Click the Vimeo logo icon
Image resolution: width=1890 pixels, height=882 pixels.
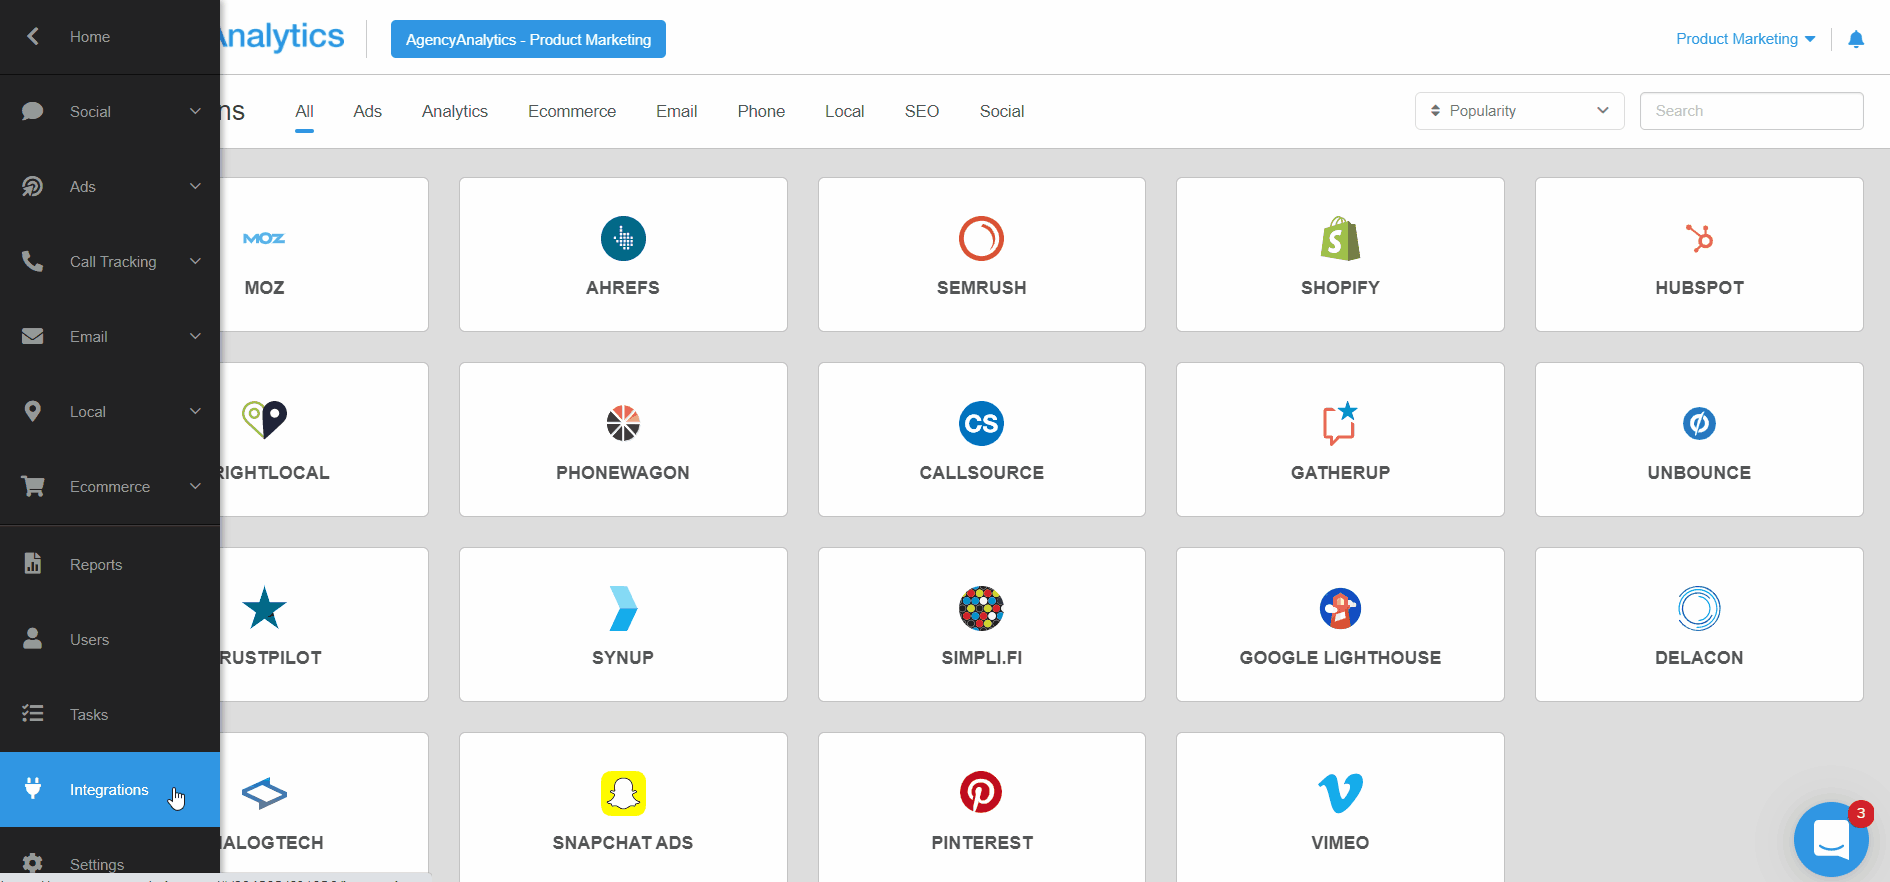[1340, 793]
